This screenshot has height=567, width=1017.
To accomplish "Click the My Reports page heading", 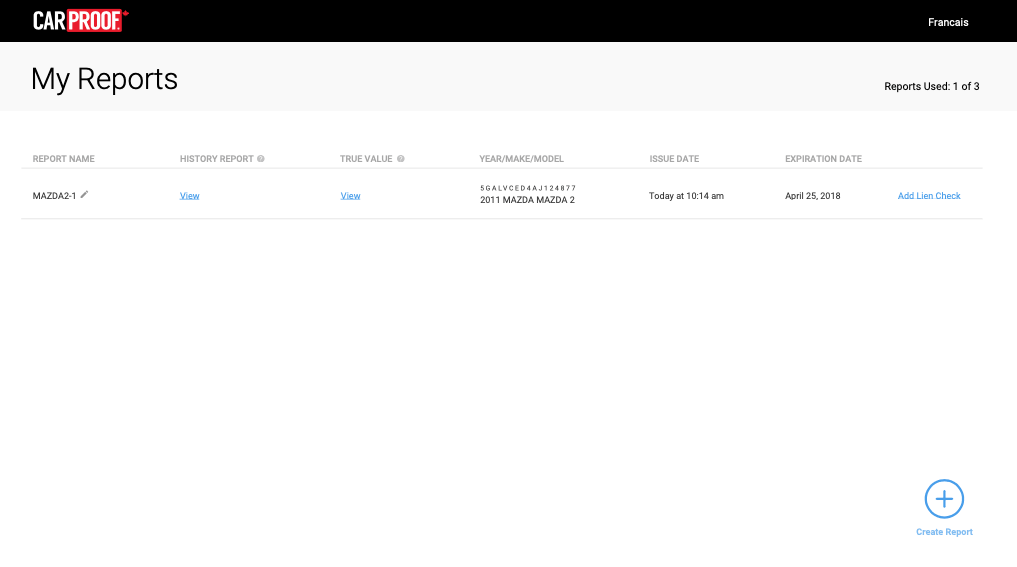I will coord(104,80).
